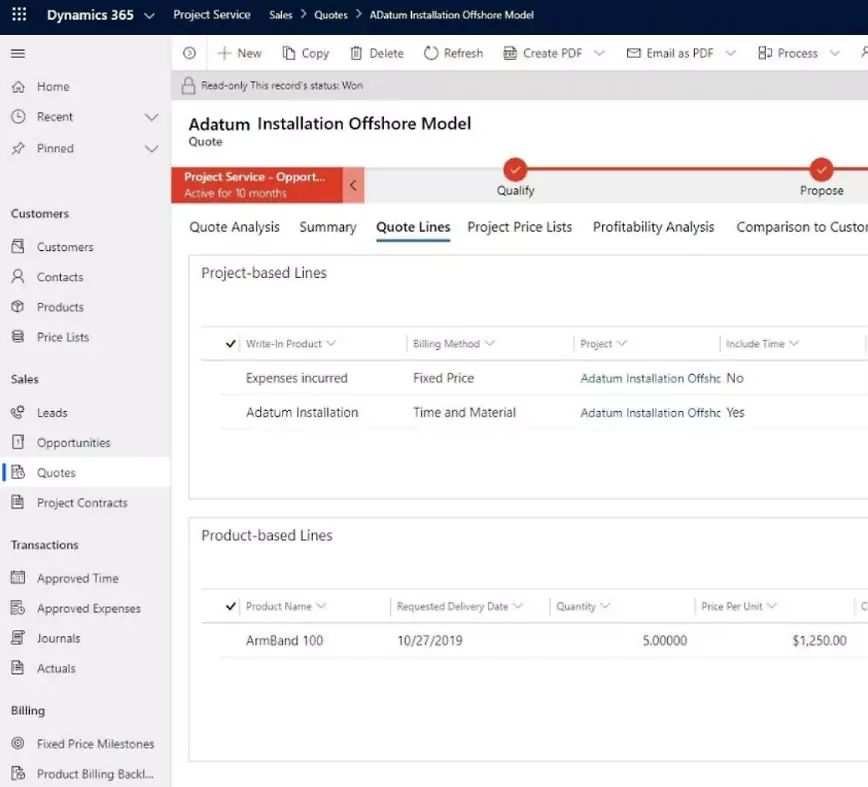Image resolution: width=868 pixels, height=787 pixels.
Task: Open Fixed Price Milestones under Billing
Action: tap(95, 744)
